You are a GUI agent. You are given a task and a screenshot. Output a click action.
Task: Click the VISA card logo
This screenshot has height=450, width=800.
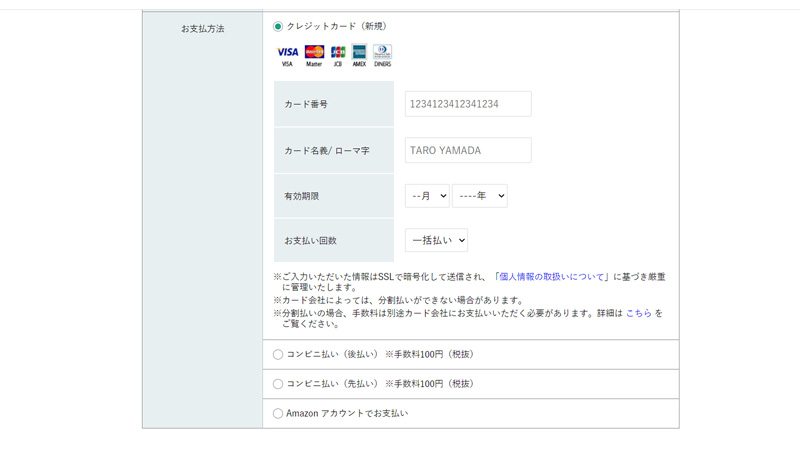pyautogui.click(x=287, y=52)
